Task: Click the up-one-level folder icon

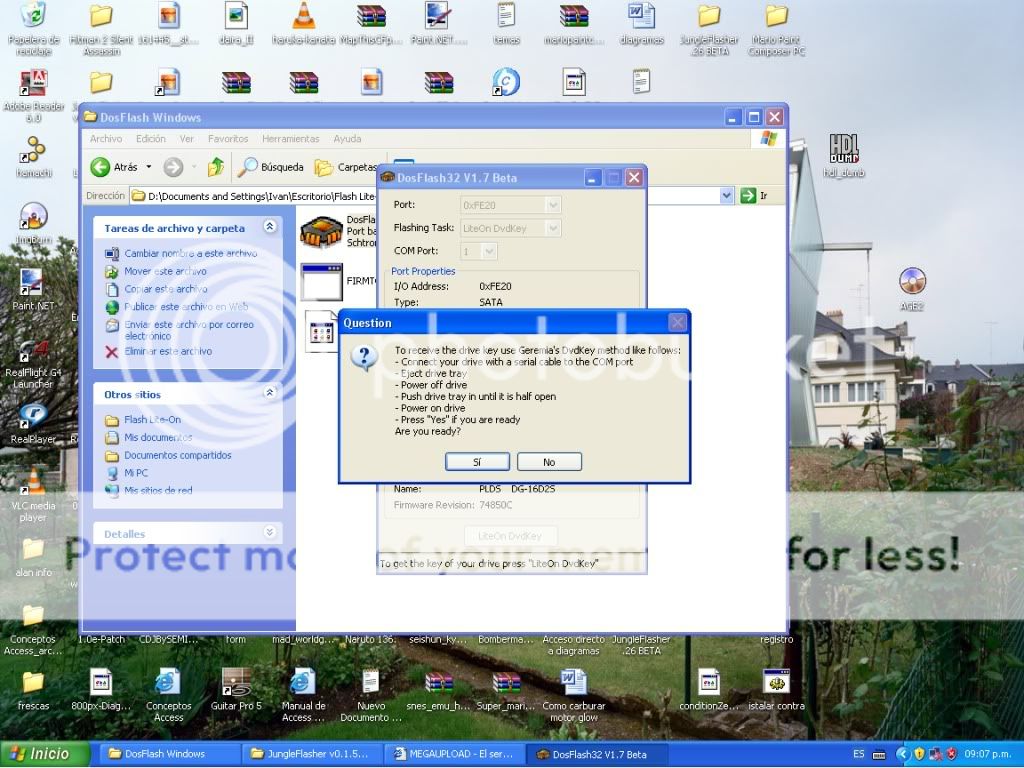Action: tap(216, 167)
